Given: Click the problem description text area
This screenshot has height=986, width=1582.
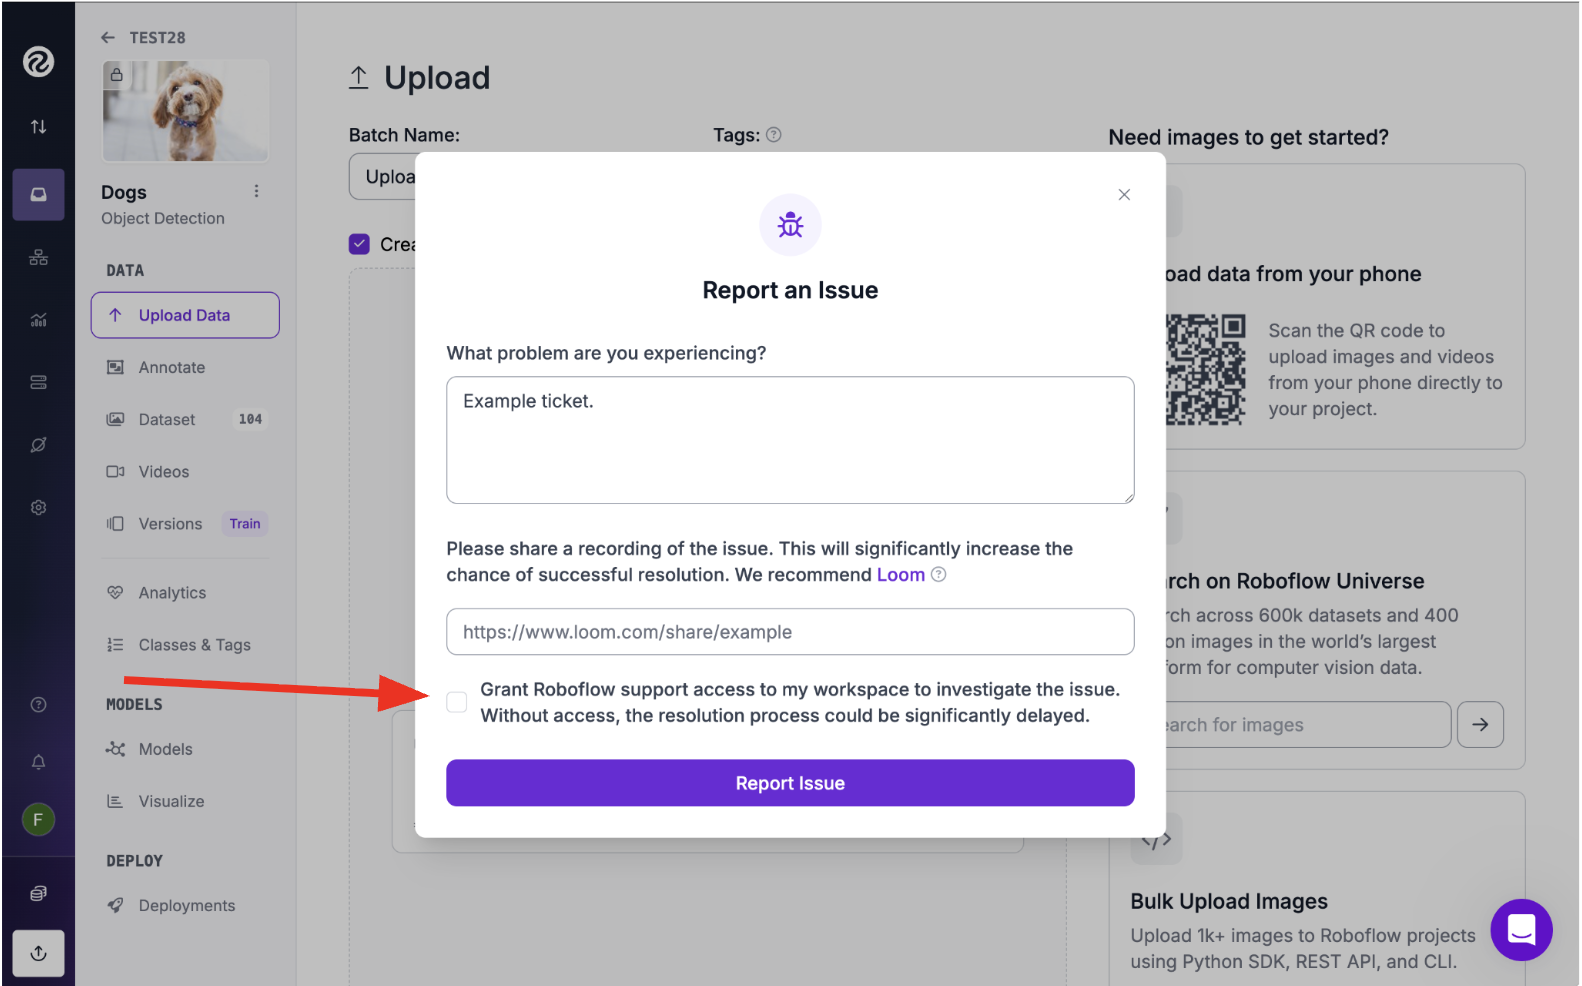Looking at the screenshot, I should coord(790,440).
